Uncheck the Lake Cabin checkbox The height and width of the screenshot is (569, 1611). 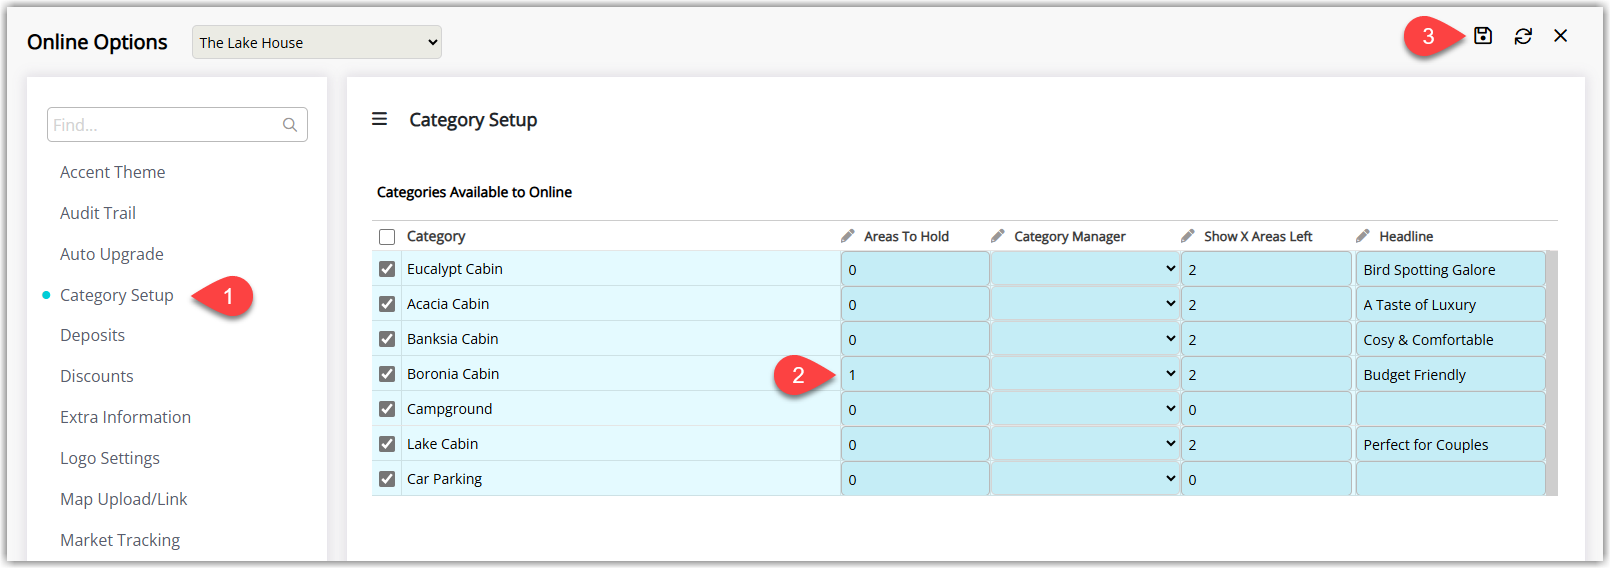[x=387, y=444]
